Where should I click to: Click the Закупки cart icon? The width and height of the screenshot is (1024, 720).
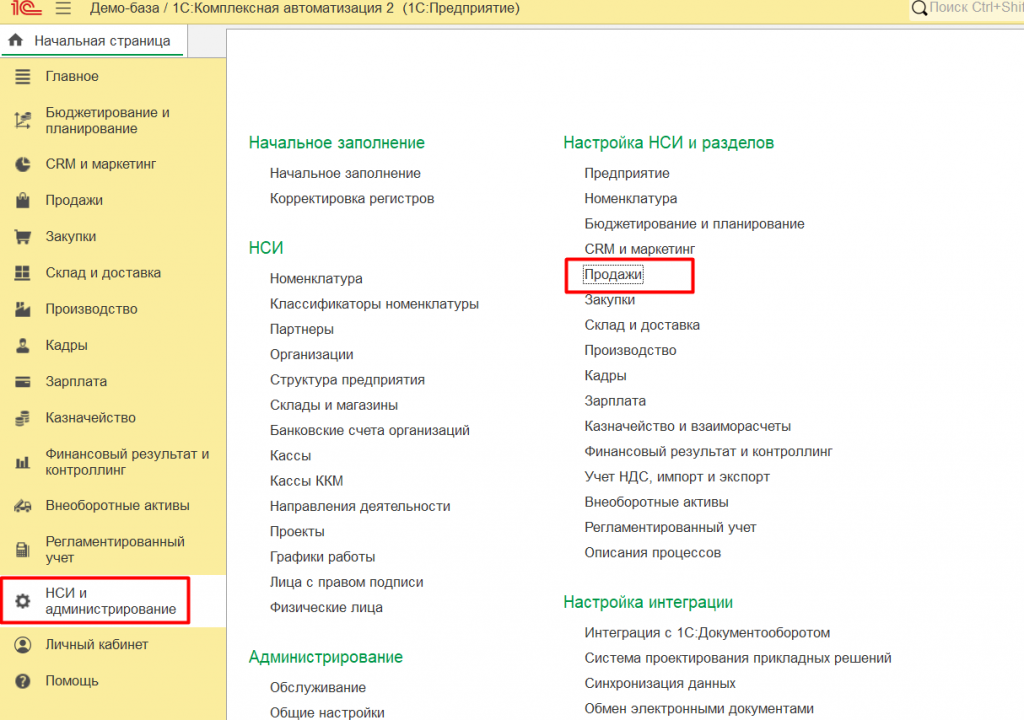pos(23,237)
